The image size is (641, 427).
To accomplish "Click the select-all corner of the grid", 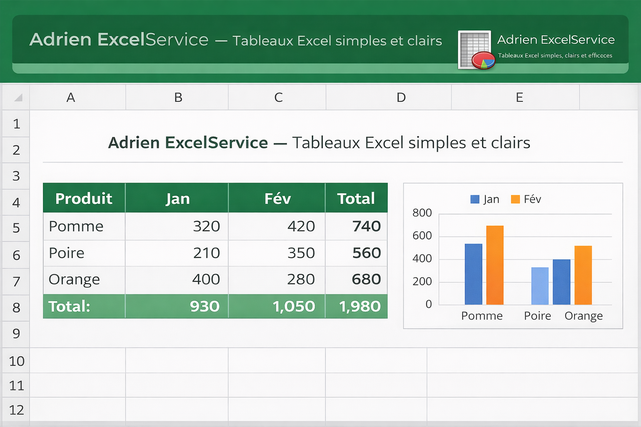I will click(x=15, y=97).
